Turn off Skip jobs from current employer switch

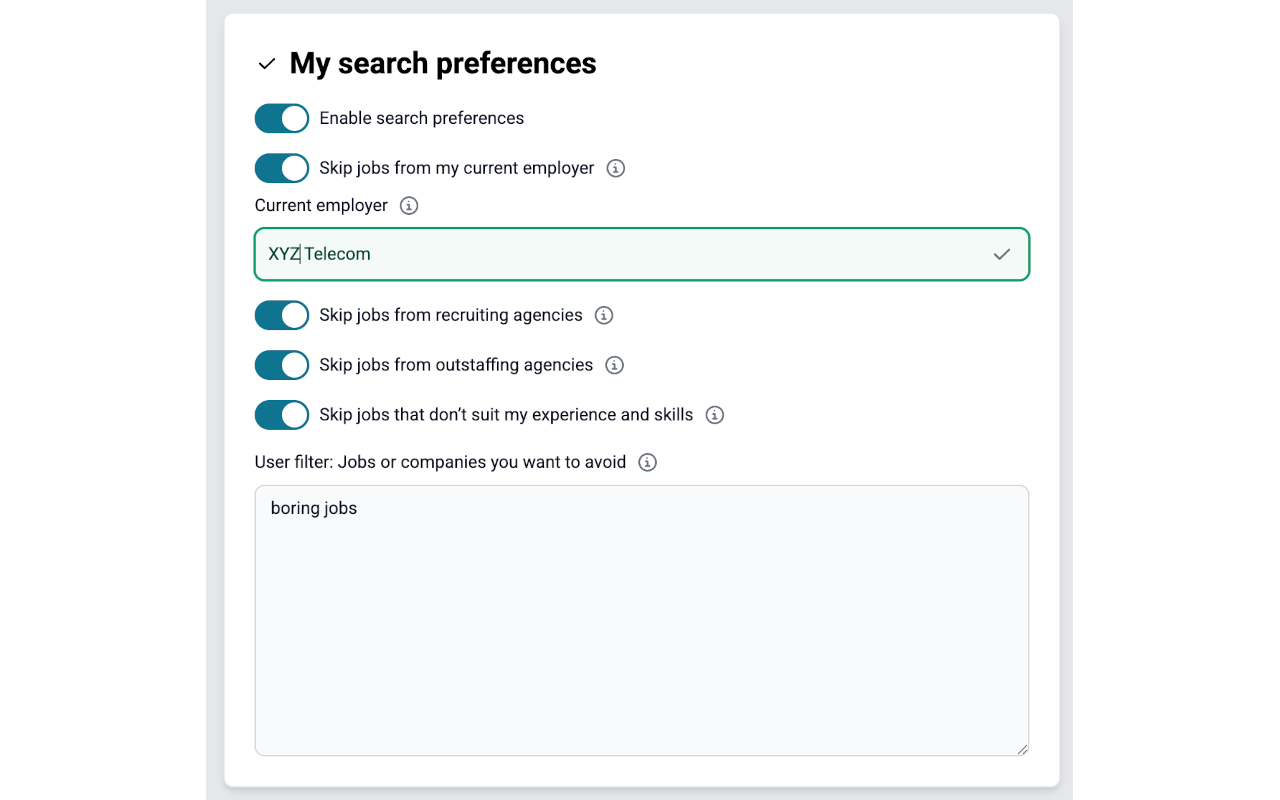coord(282,168)
